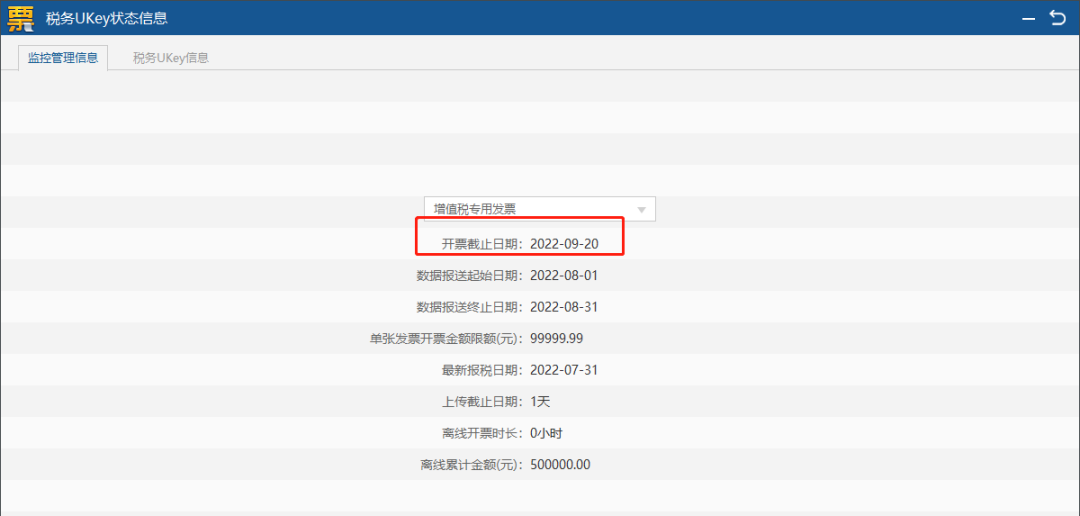Click the 数据报送起始日期 value 2022-08-01
The width and height of the screenshot is (1080, 516).
pyautogui.click(x=564, y=276)
